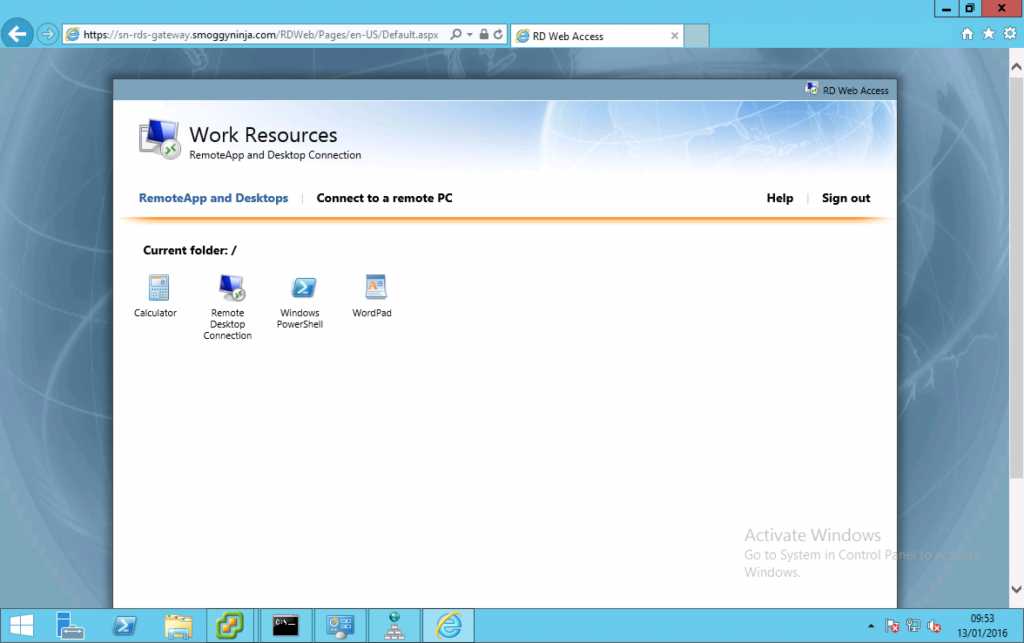The height and width of the screenshot is (643, 1024).
Task: Open the Remote Desktop Connection RemoteApp icon
Action: point(231,287)
